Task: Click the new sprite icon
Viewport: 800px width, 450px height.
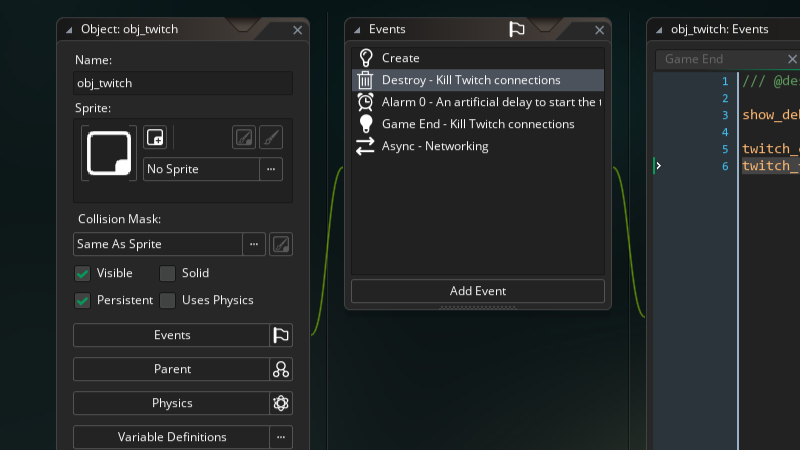Action: pyautogui.click(x=154, y=137)
